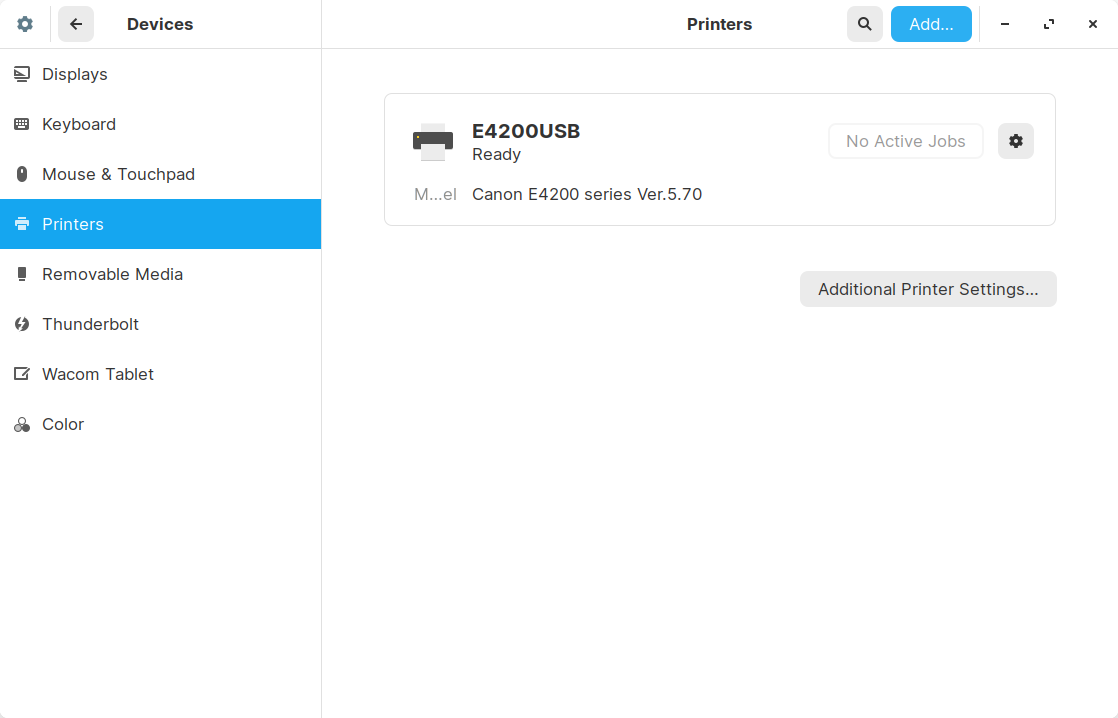Screen dimensions: 1118x718
Task: Click the Wacom Tablet pen icon
Action: 22,374
